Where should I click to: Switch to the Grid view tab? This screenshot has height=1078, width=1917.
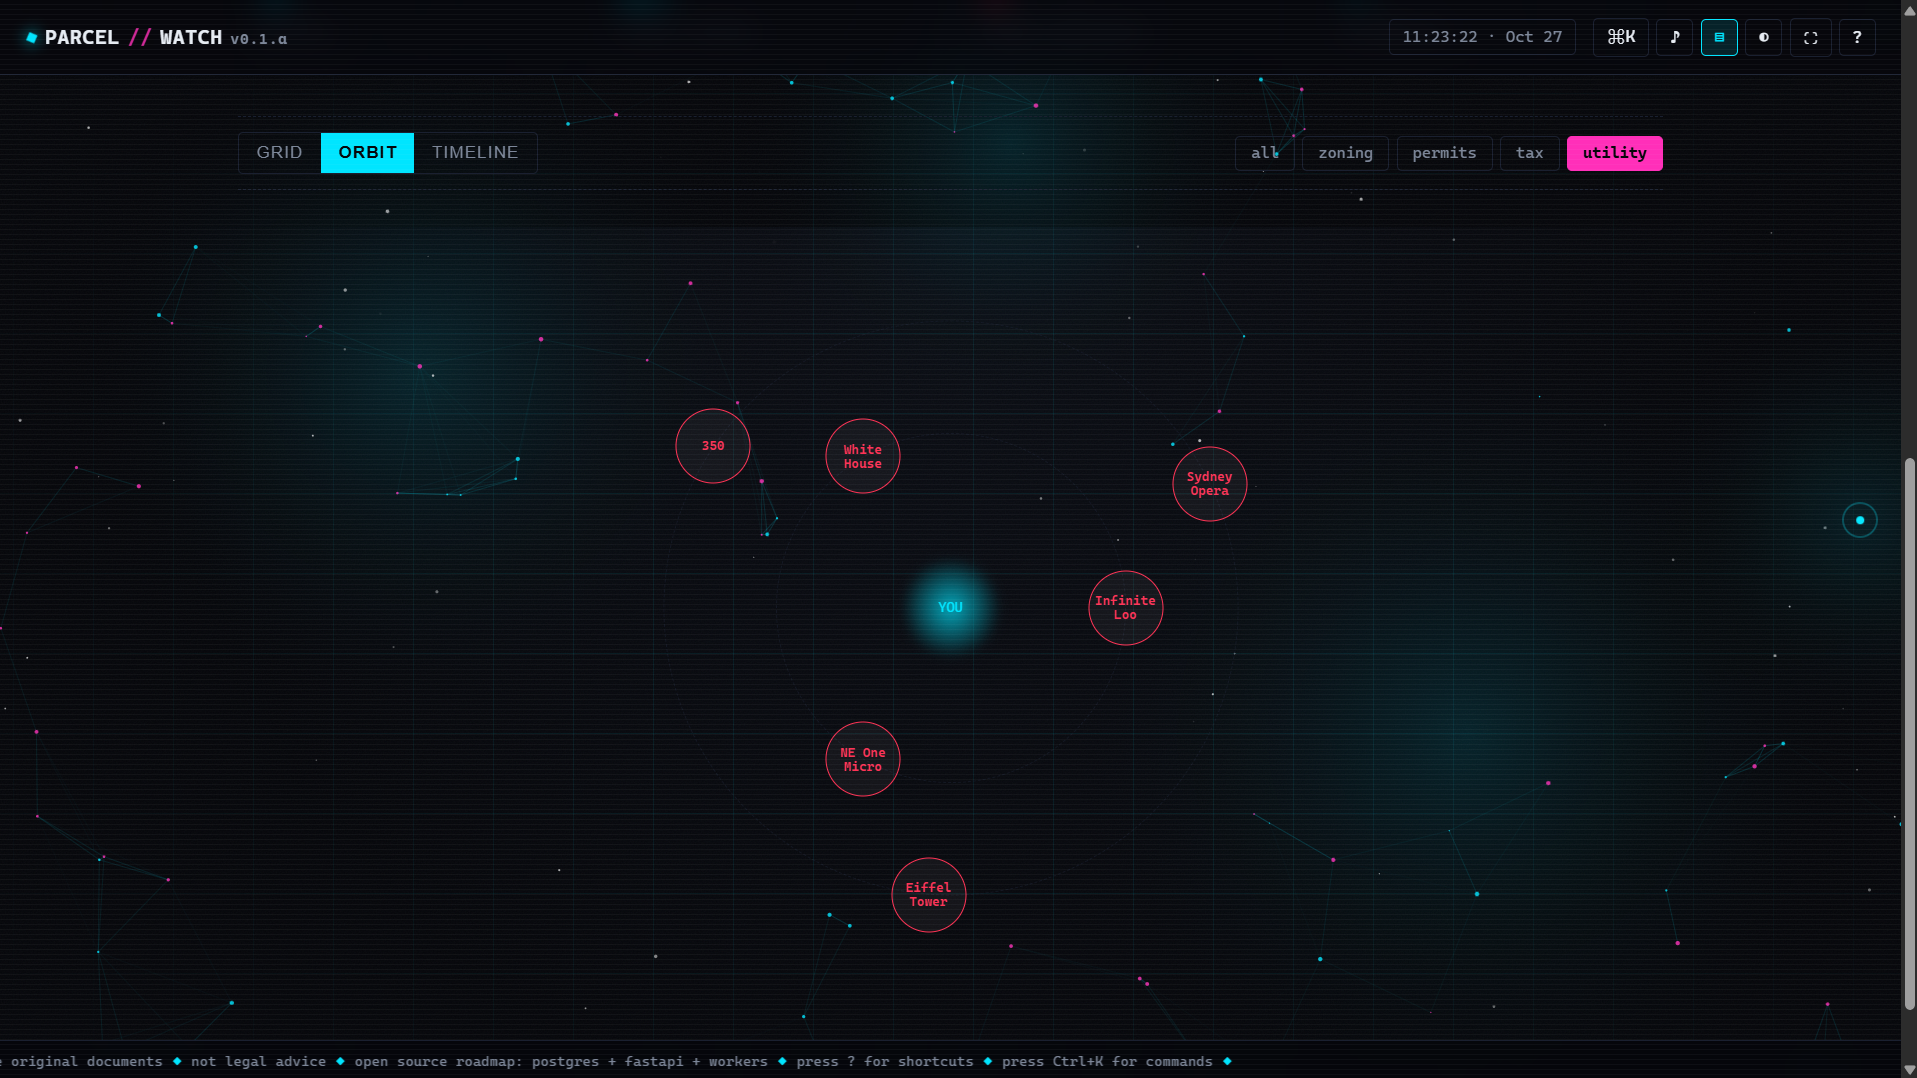[x=279, y=153]
